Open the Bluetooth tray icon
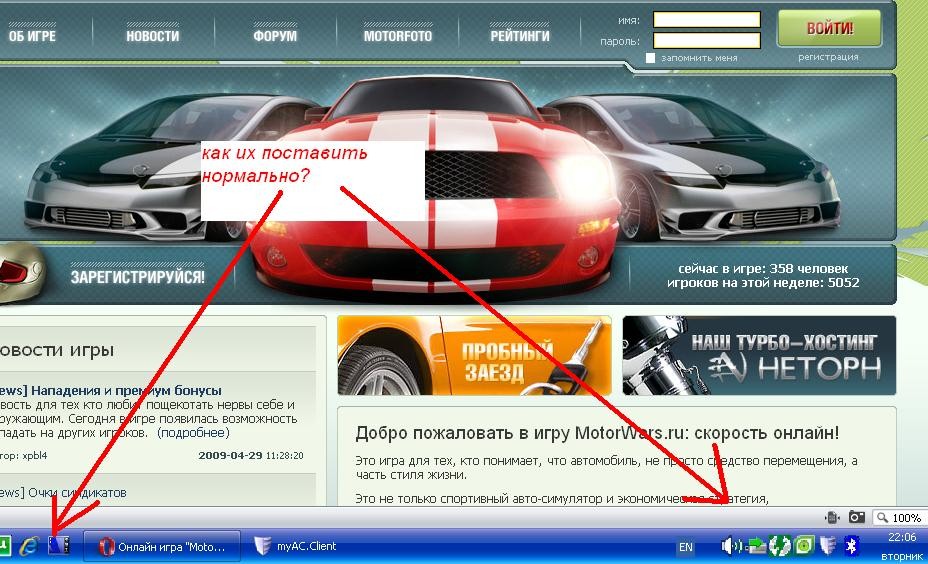The height and width of the screenshot is (564, 928). [851, 546]
